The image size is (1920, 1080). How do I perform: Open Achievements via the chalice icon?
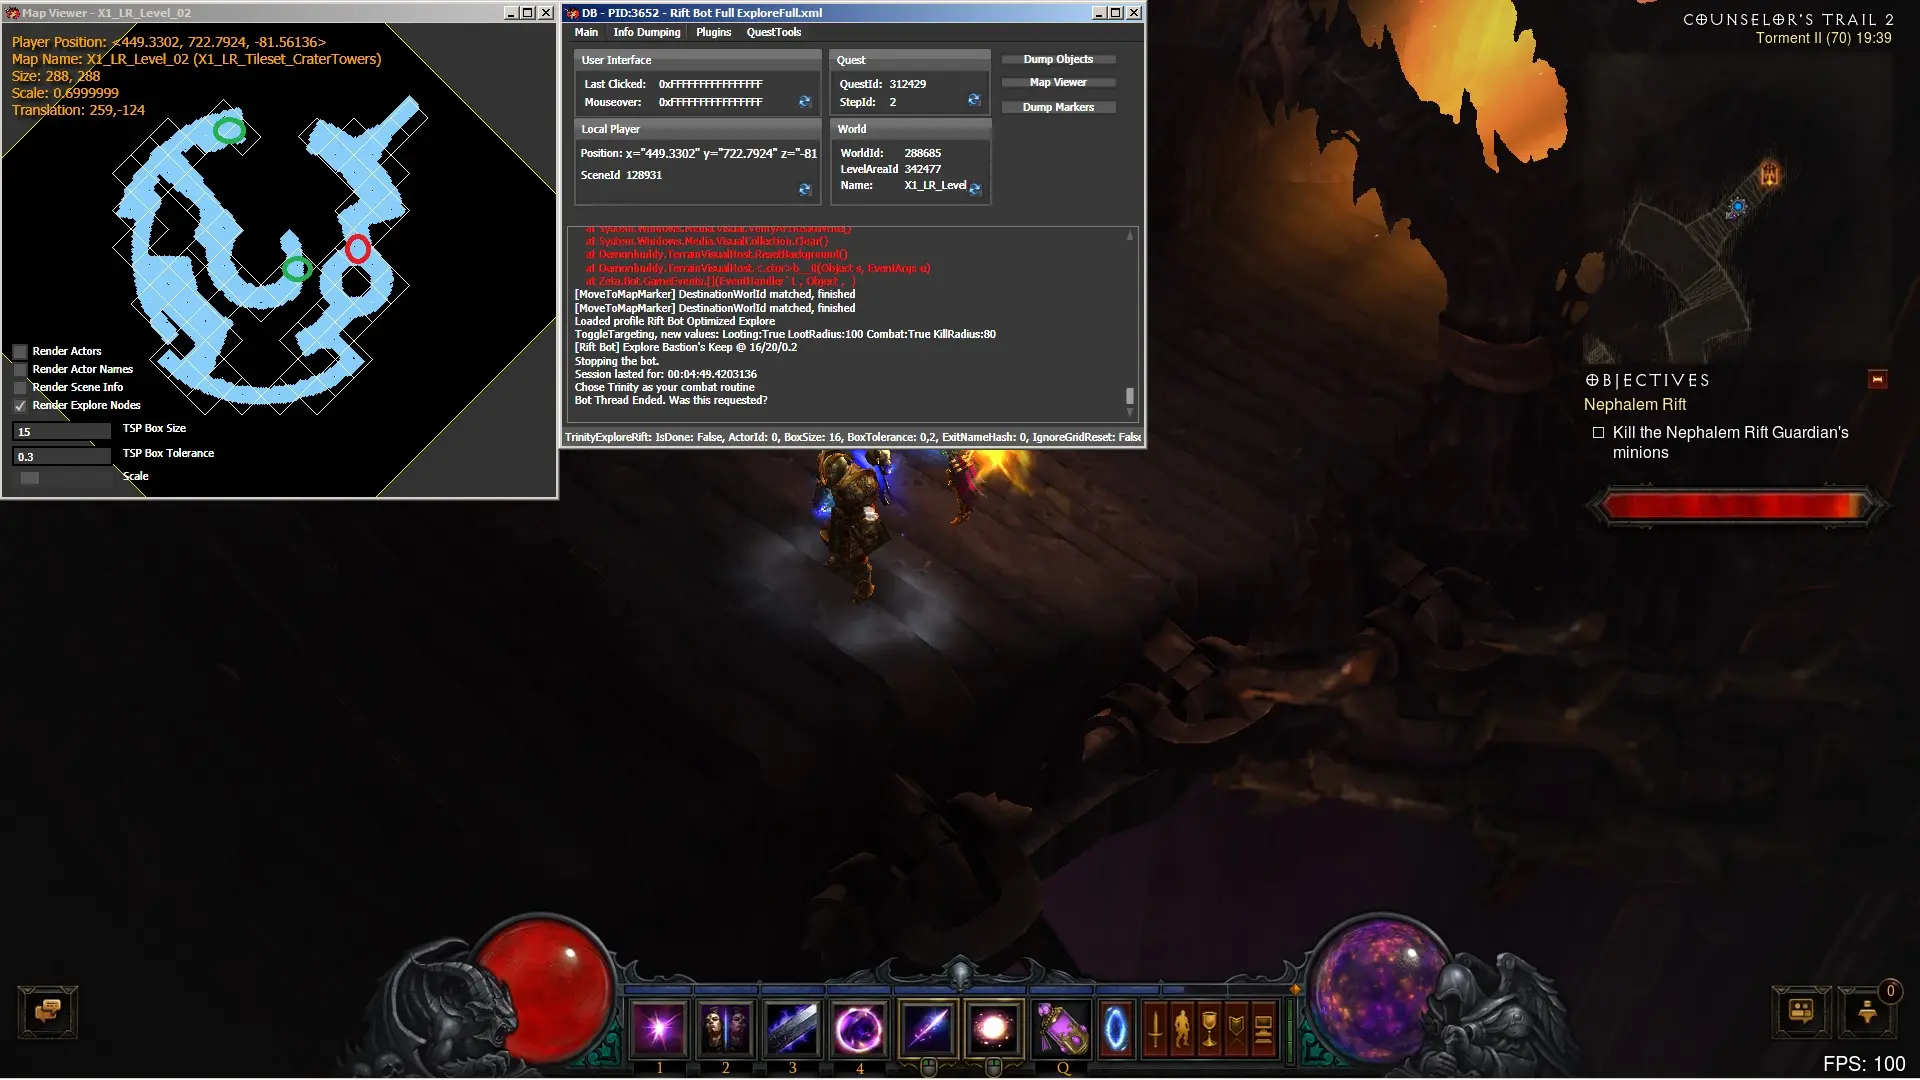click(1209, 1029)
